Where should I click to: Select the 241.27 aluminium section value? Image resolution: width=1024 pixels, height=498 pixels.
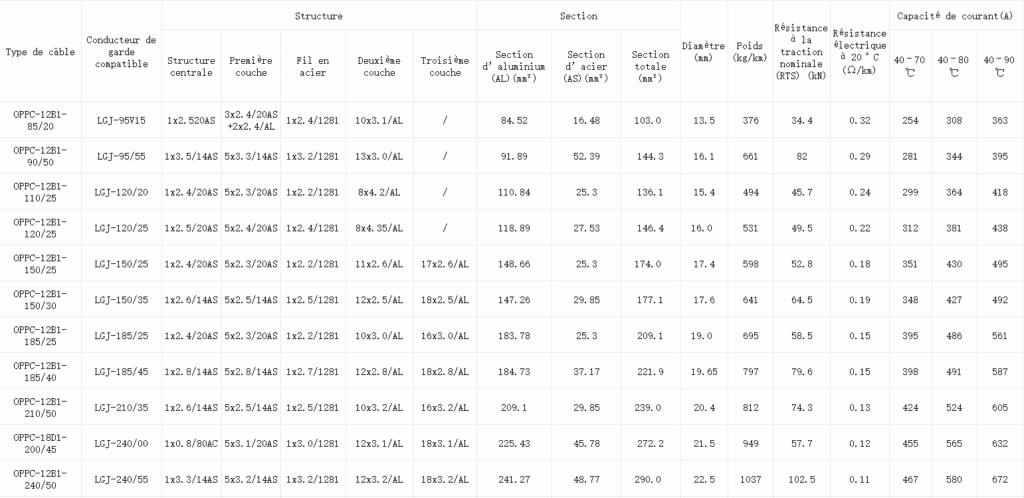tap(514, 479)
